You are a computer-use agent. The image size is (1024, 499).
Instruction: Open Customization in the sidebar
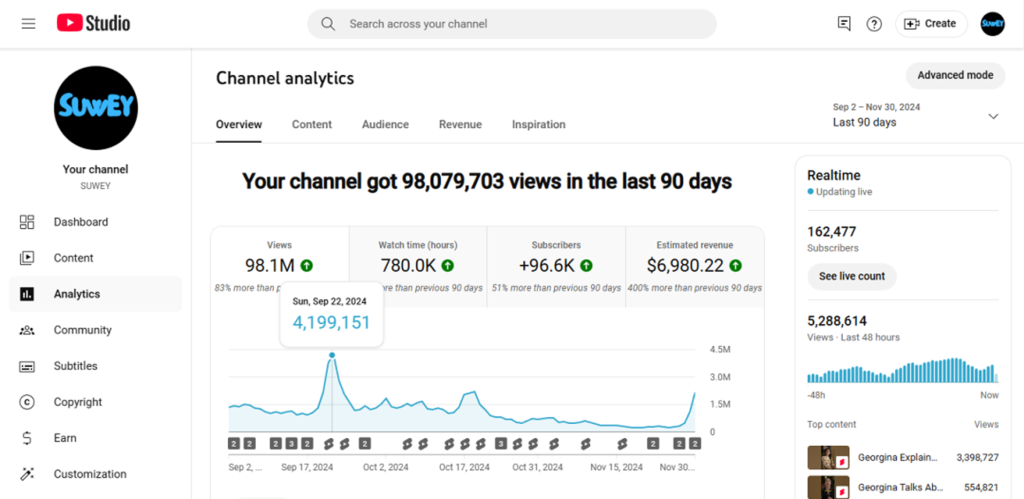pyautogui.click(x=95, y=474)
